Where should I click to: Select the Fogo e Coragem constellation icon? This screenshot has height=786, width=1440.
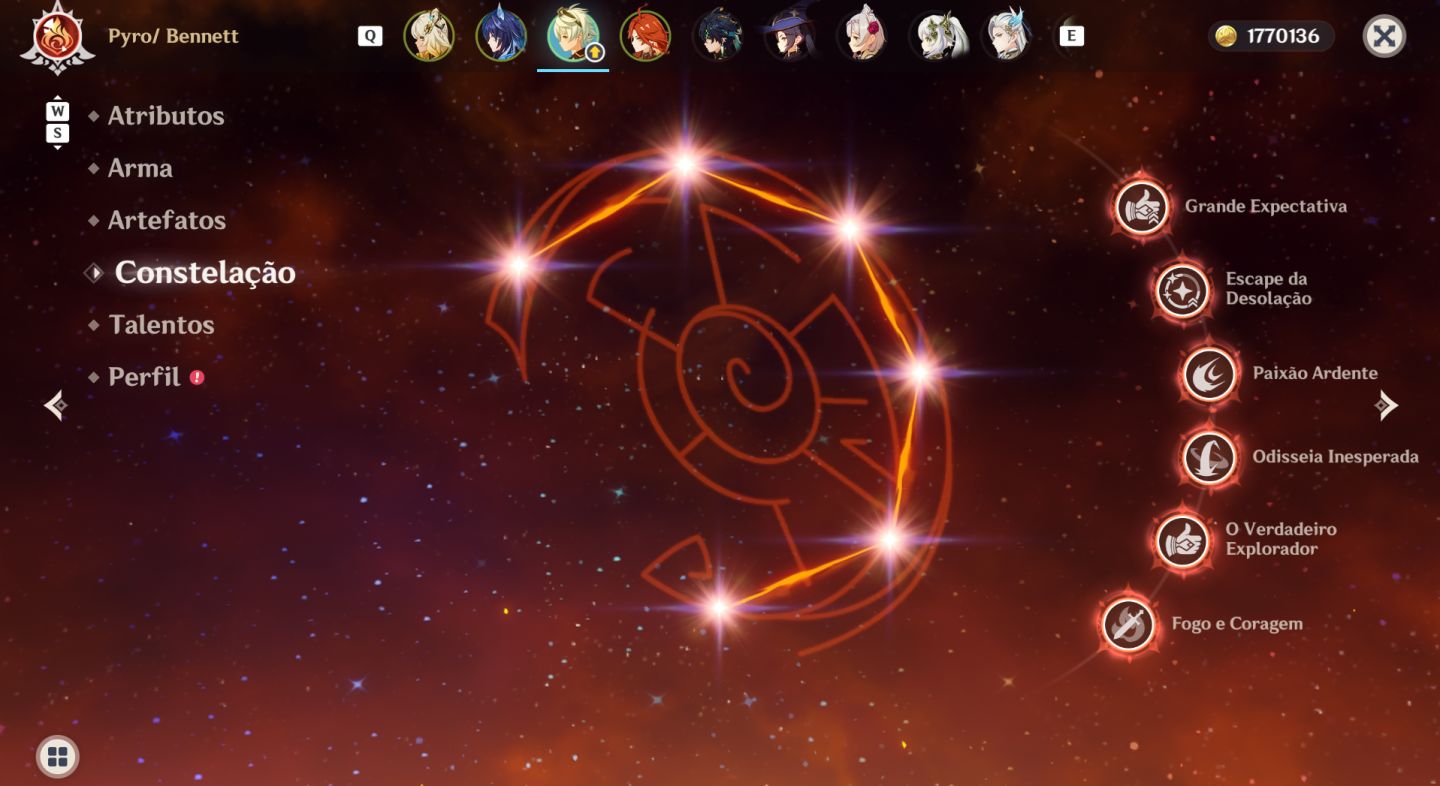coord(1128,624)
